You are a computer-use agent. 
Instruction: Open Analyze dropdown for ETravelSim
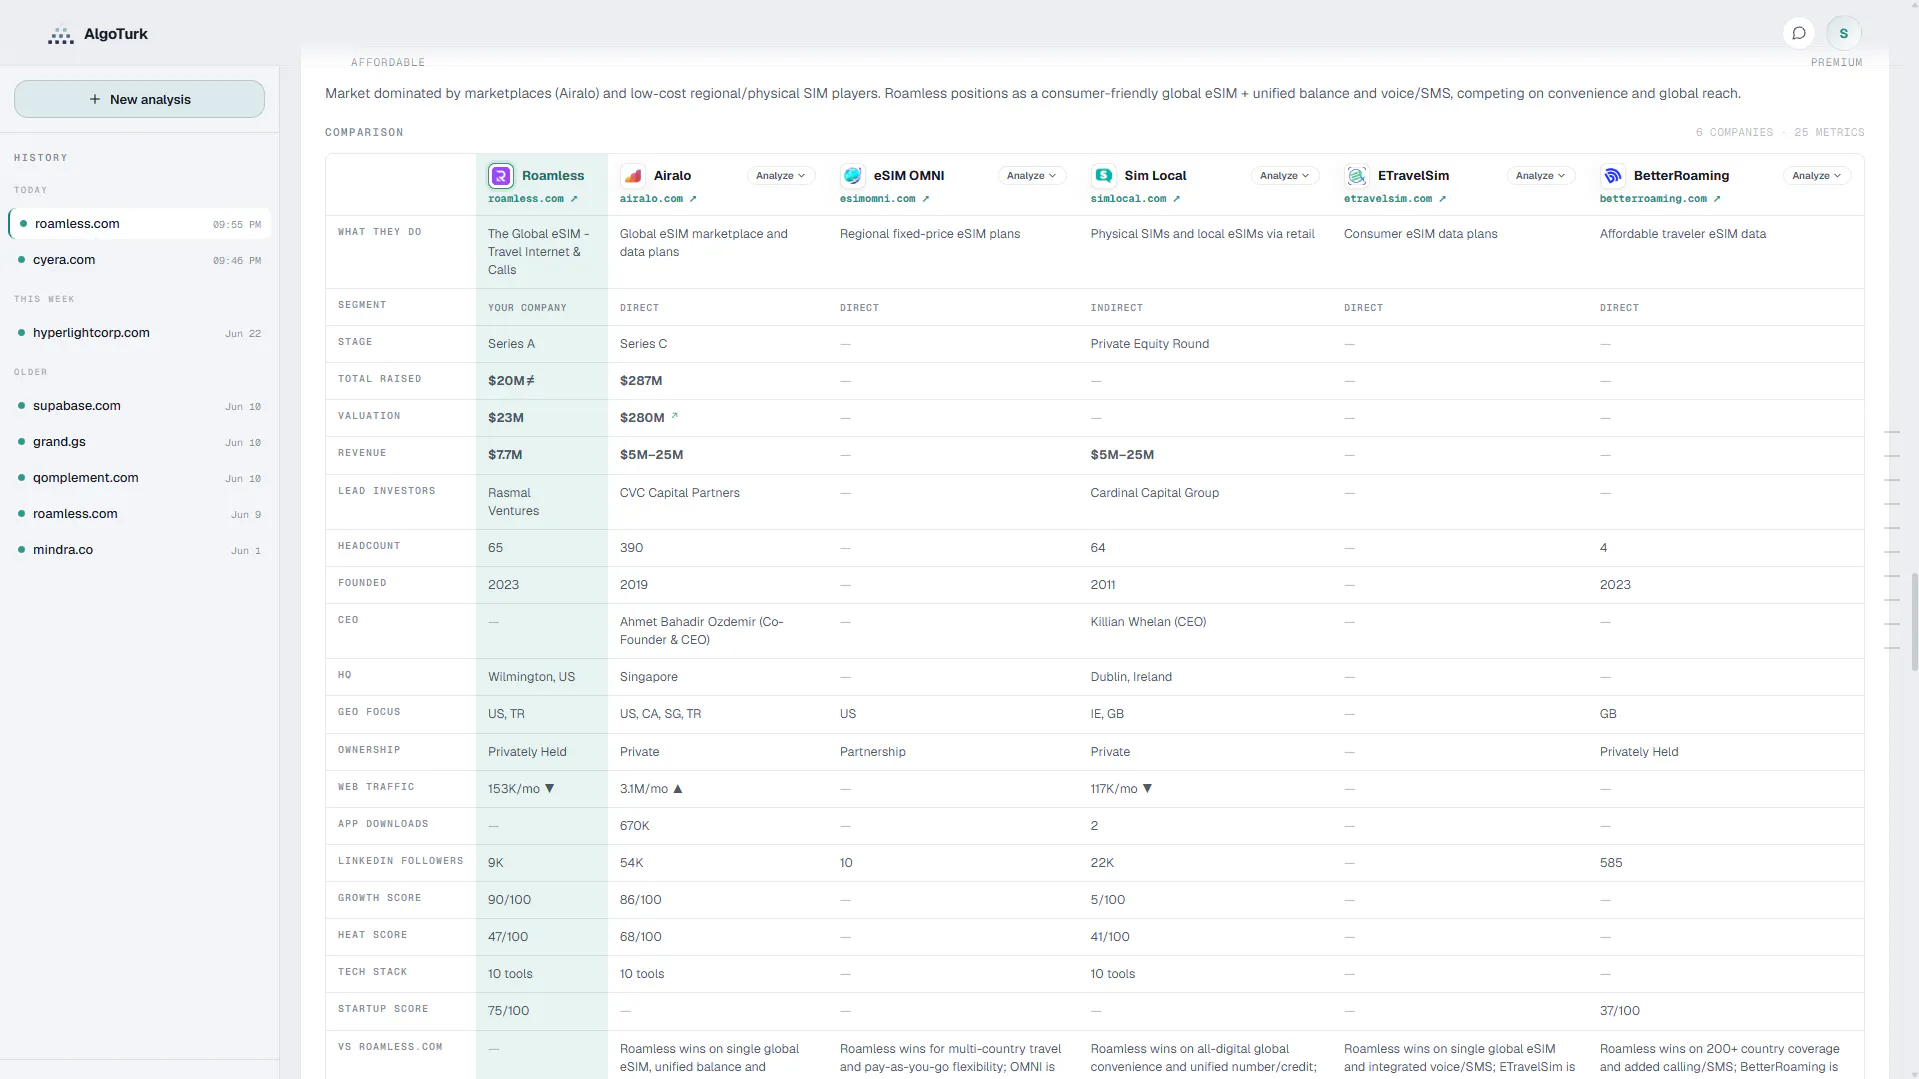[1541, 176]
